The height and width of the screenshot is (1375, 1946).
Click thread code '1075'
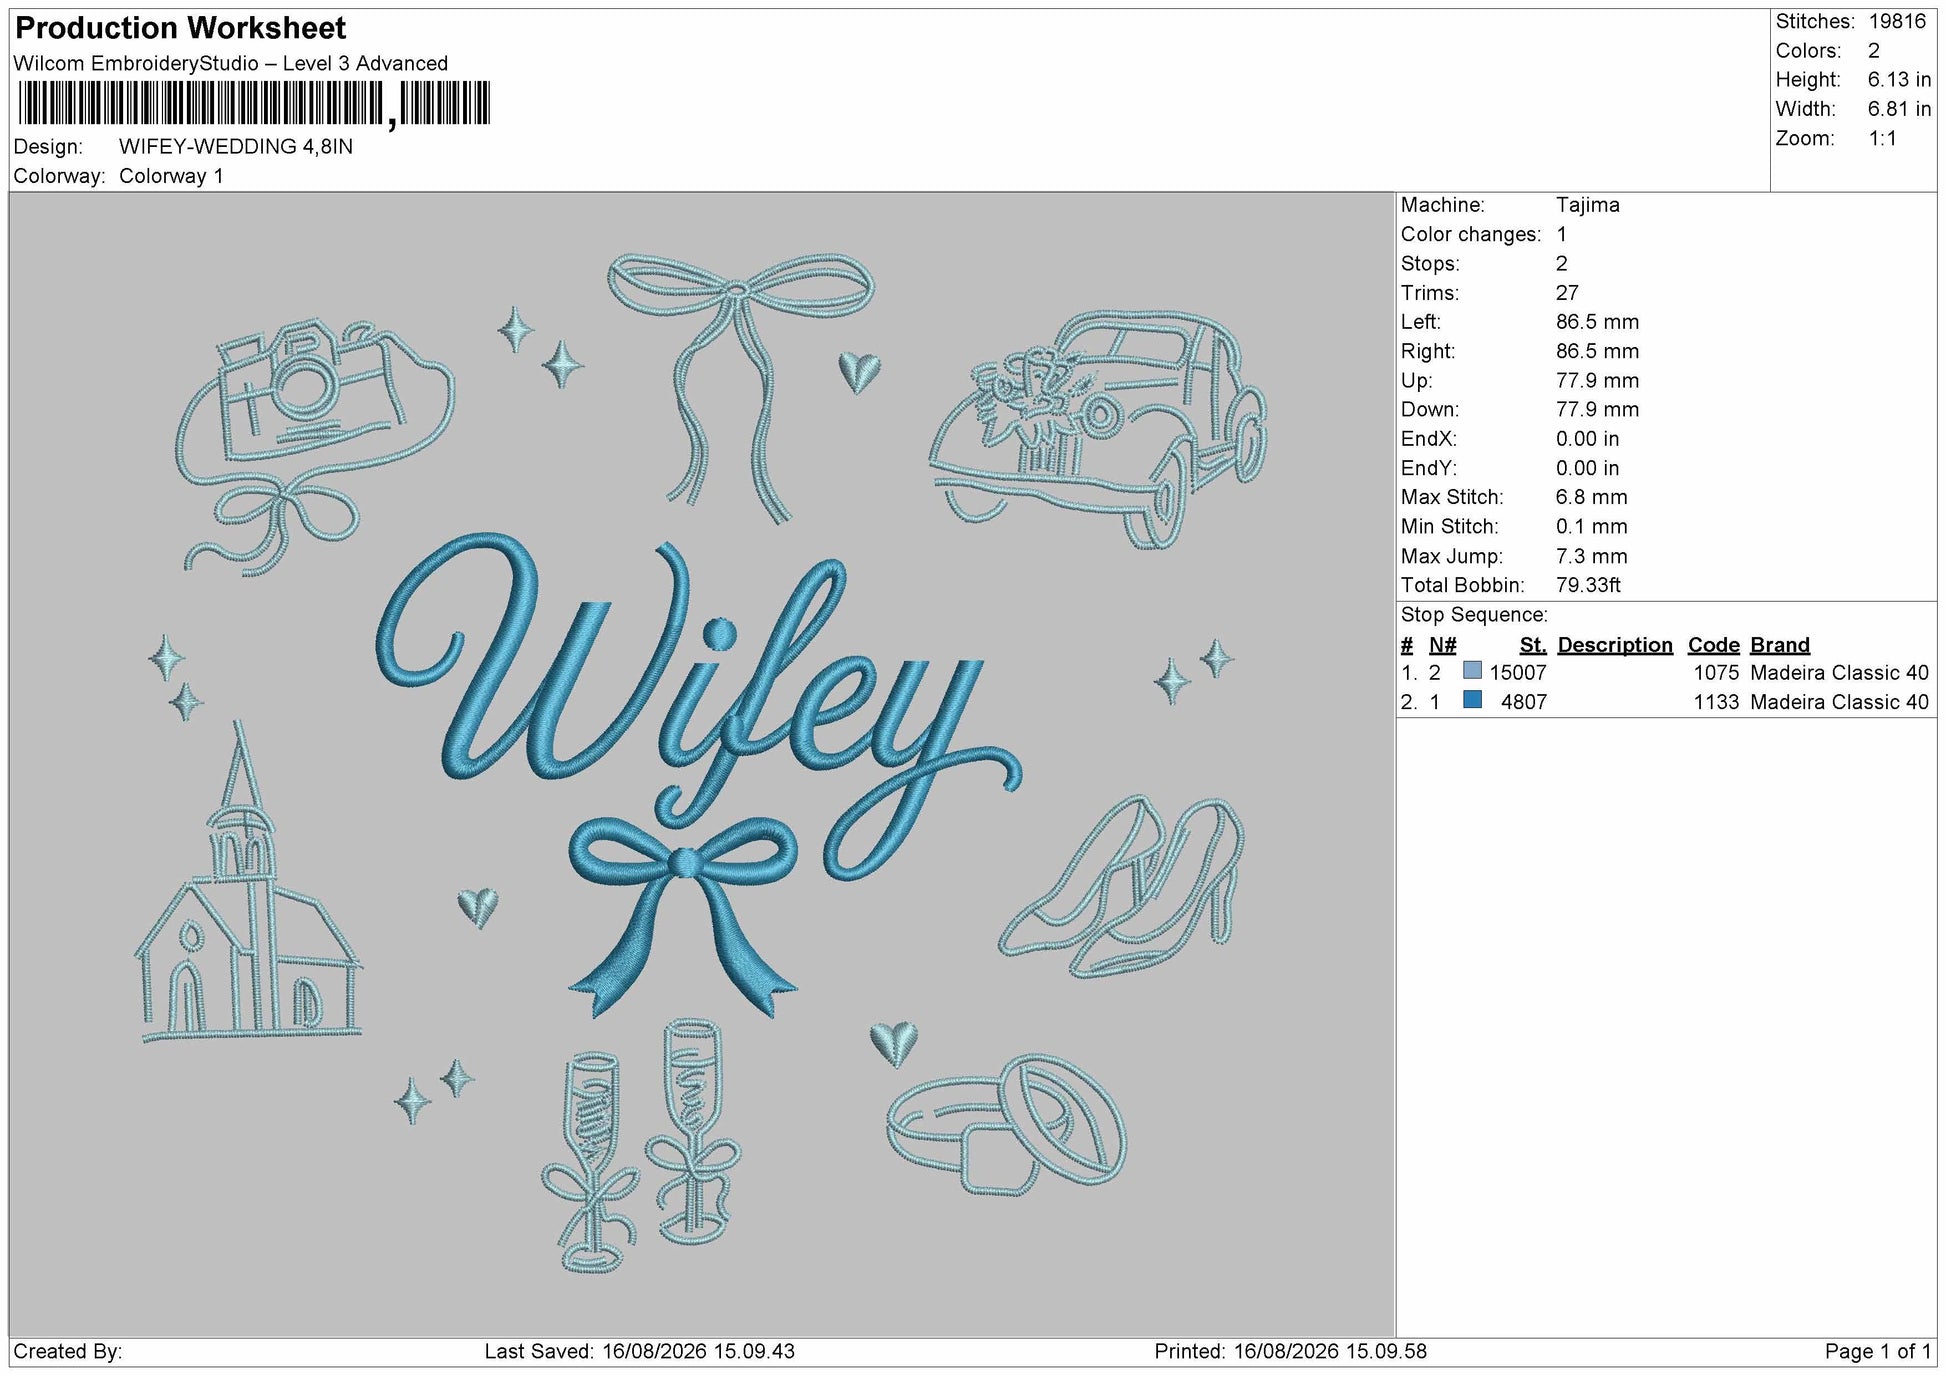pyautogui.click(x=1716, y=673)
